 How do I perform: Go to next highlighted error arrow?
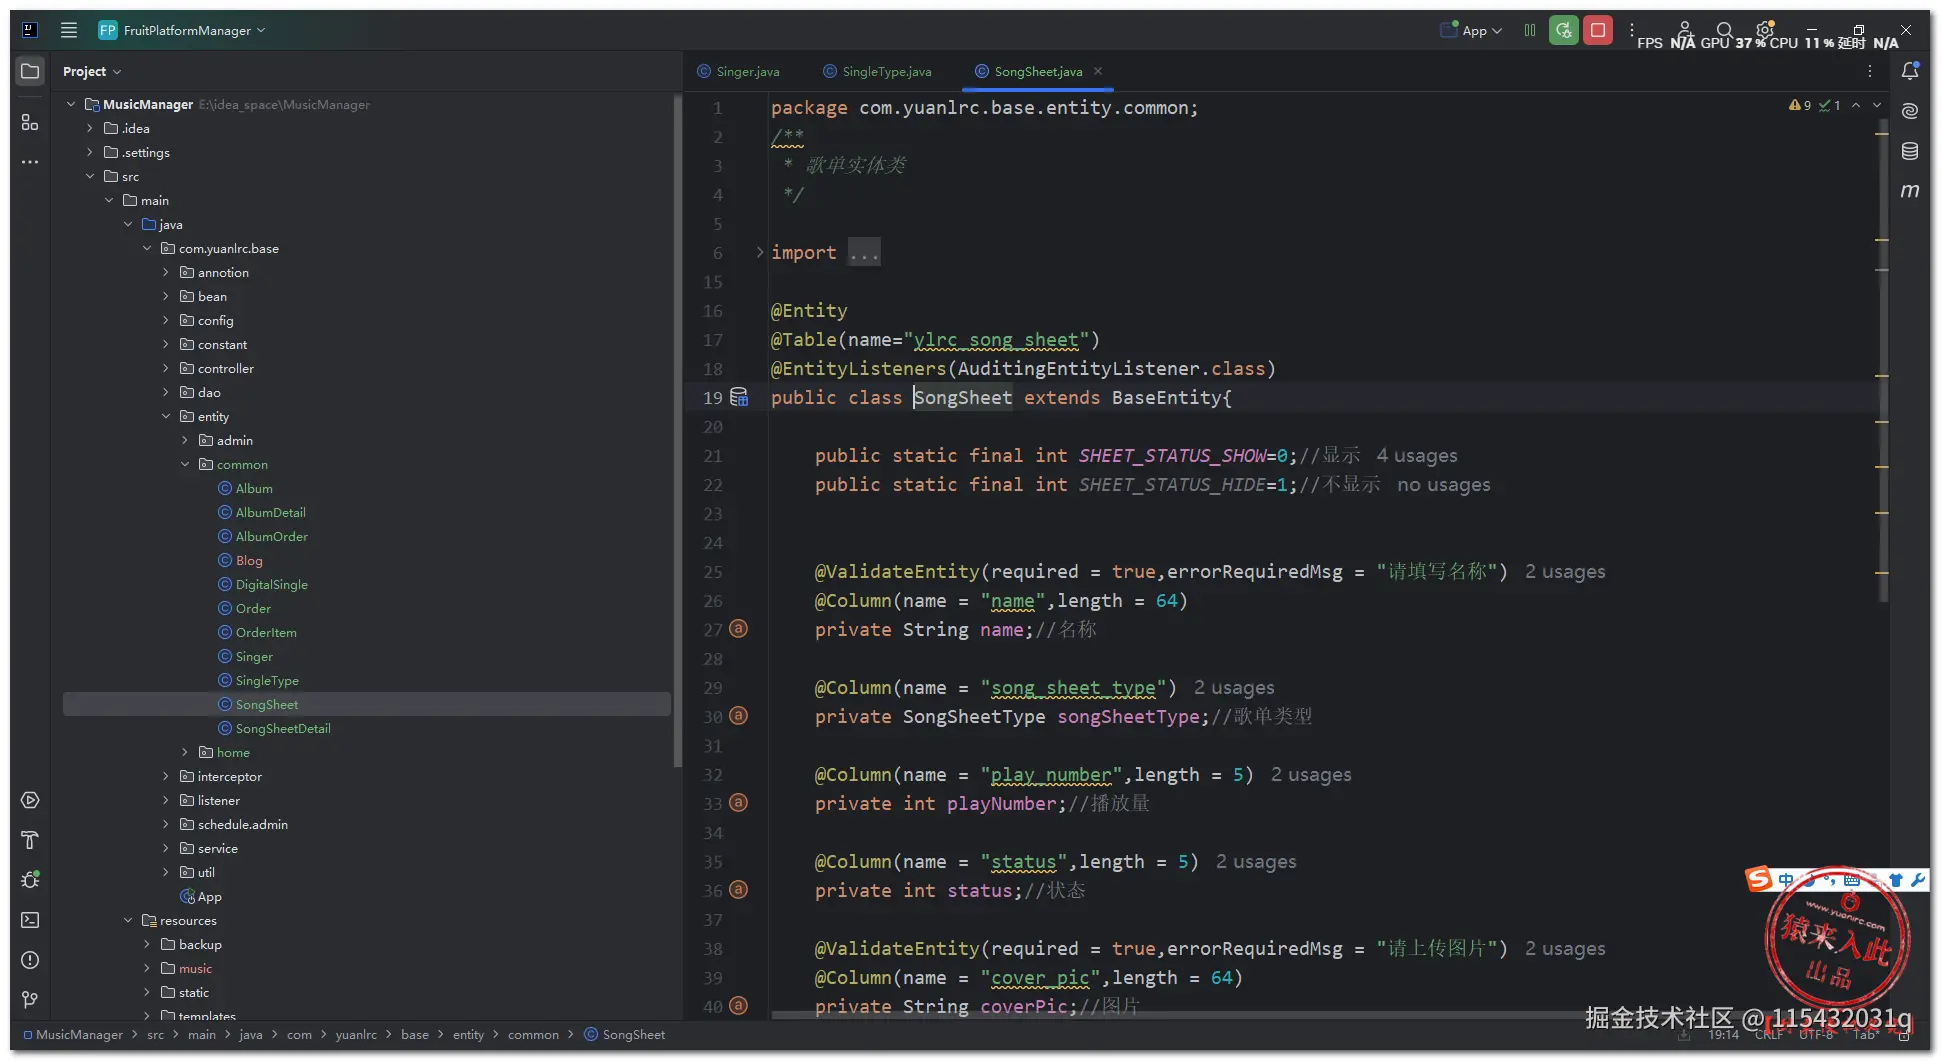pos(1877,105)
